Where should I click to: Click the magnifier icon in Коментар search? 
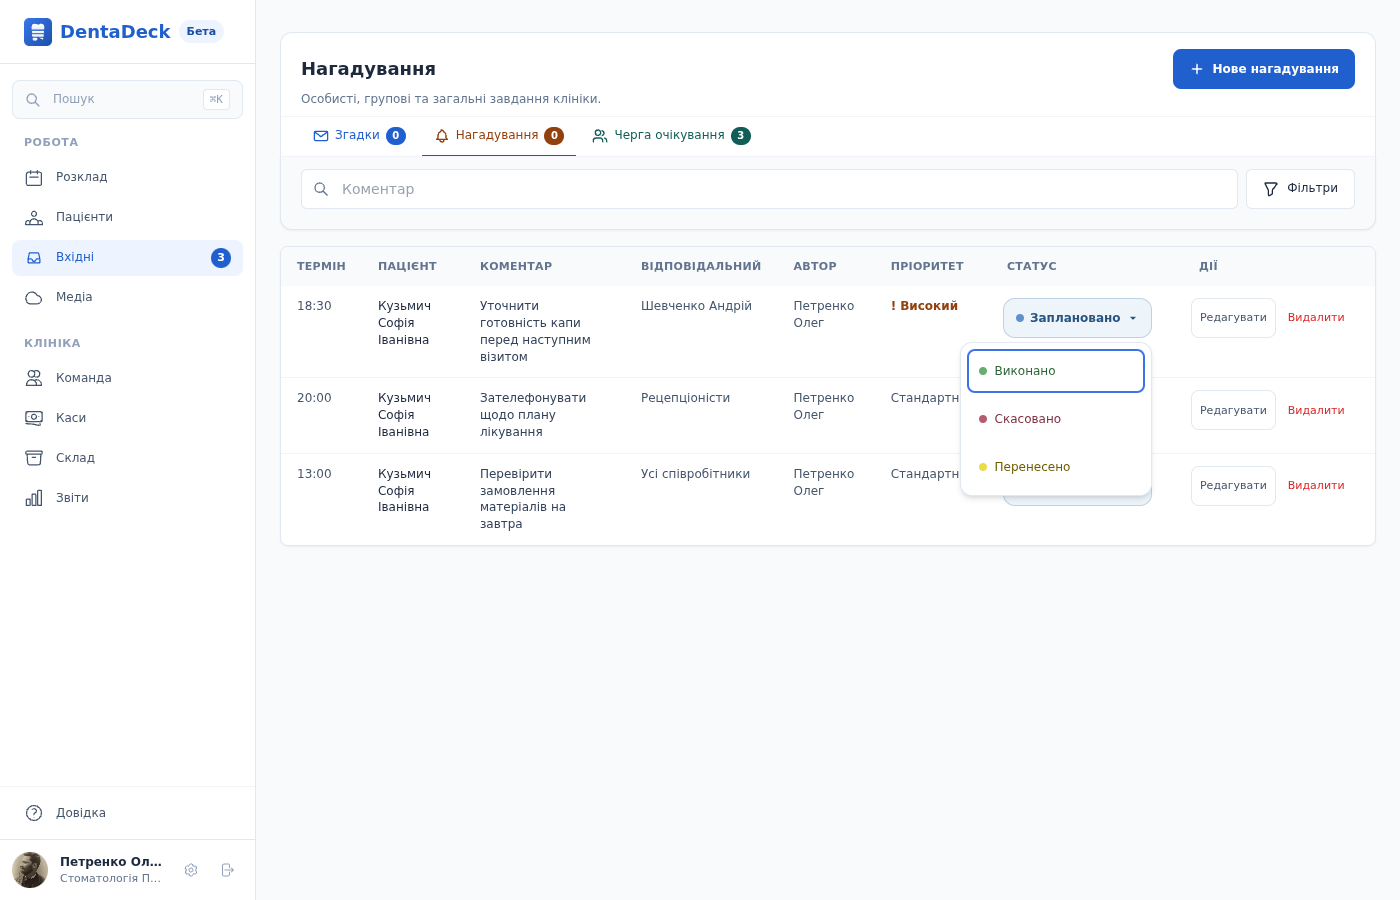(321, 189)
